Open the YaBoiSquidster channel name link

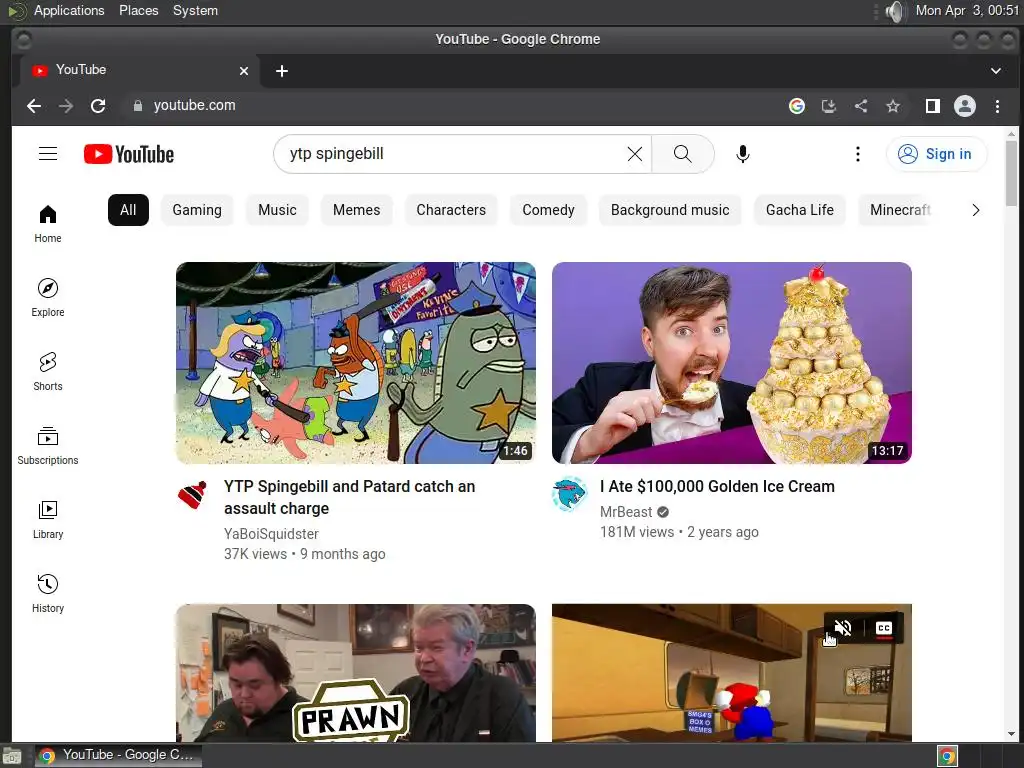[271, 534]
